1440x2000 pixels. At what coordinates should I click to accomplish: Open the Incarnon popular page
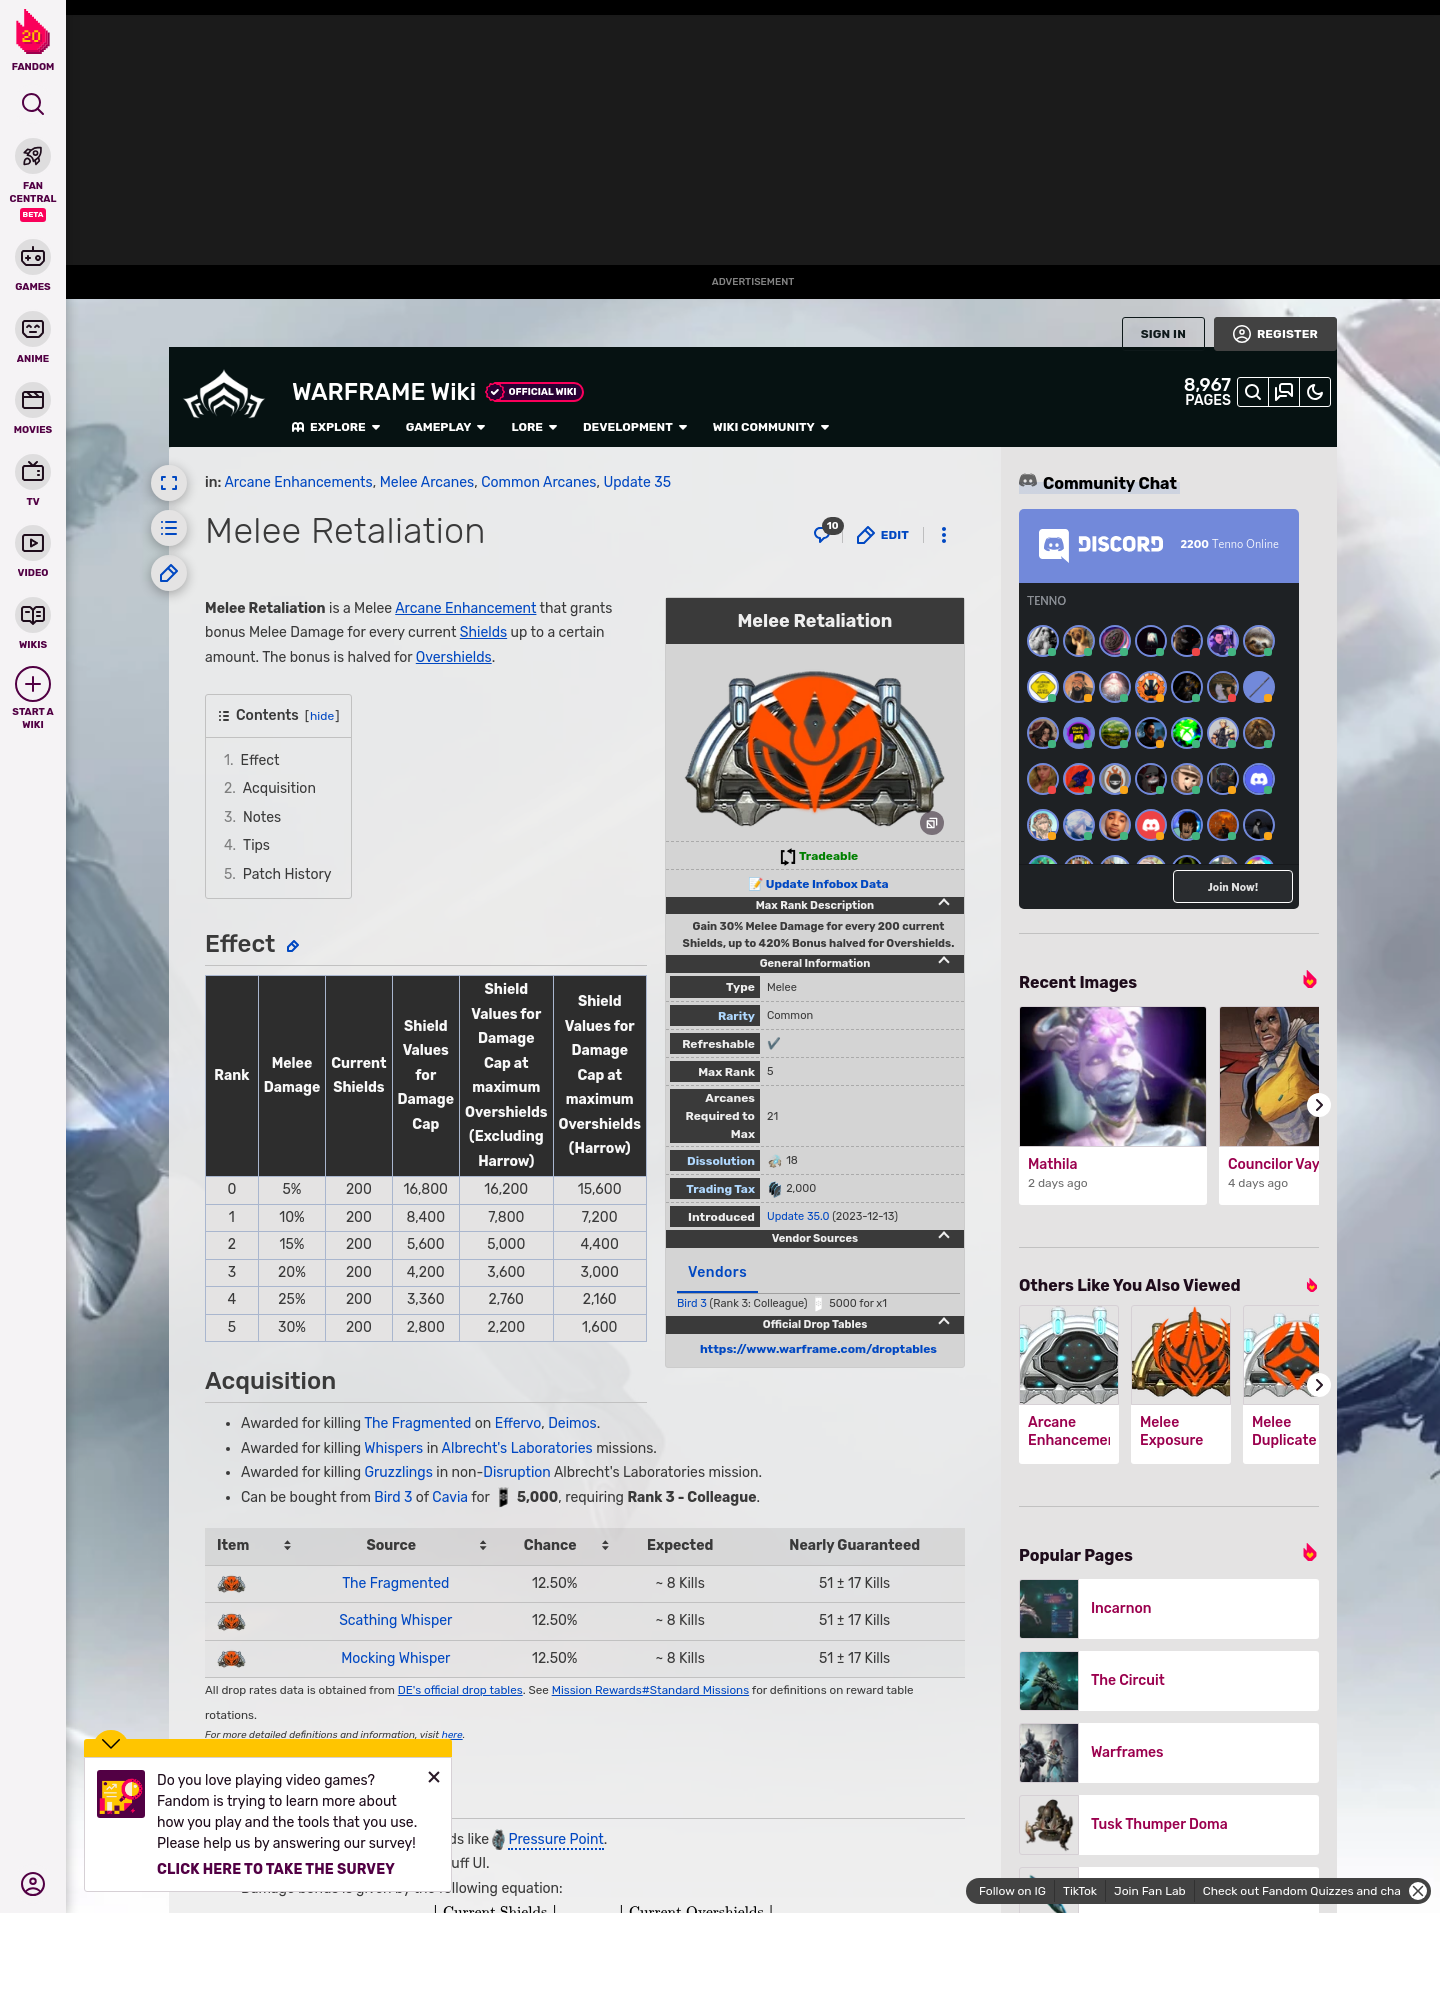(1169, 1609)
